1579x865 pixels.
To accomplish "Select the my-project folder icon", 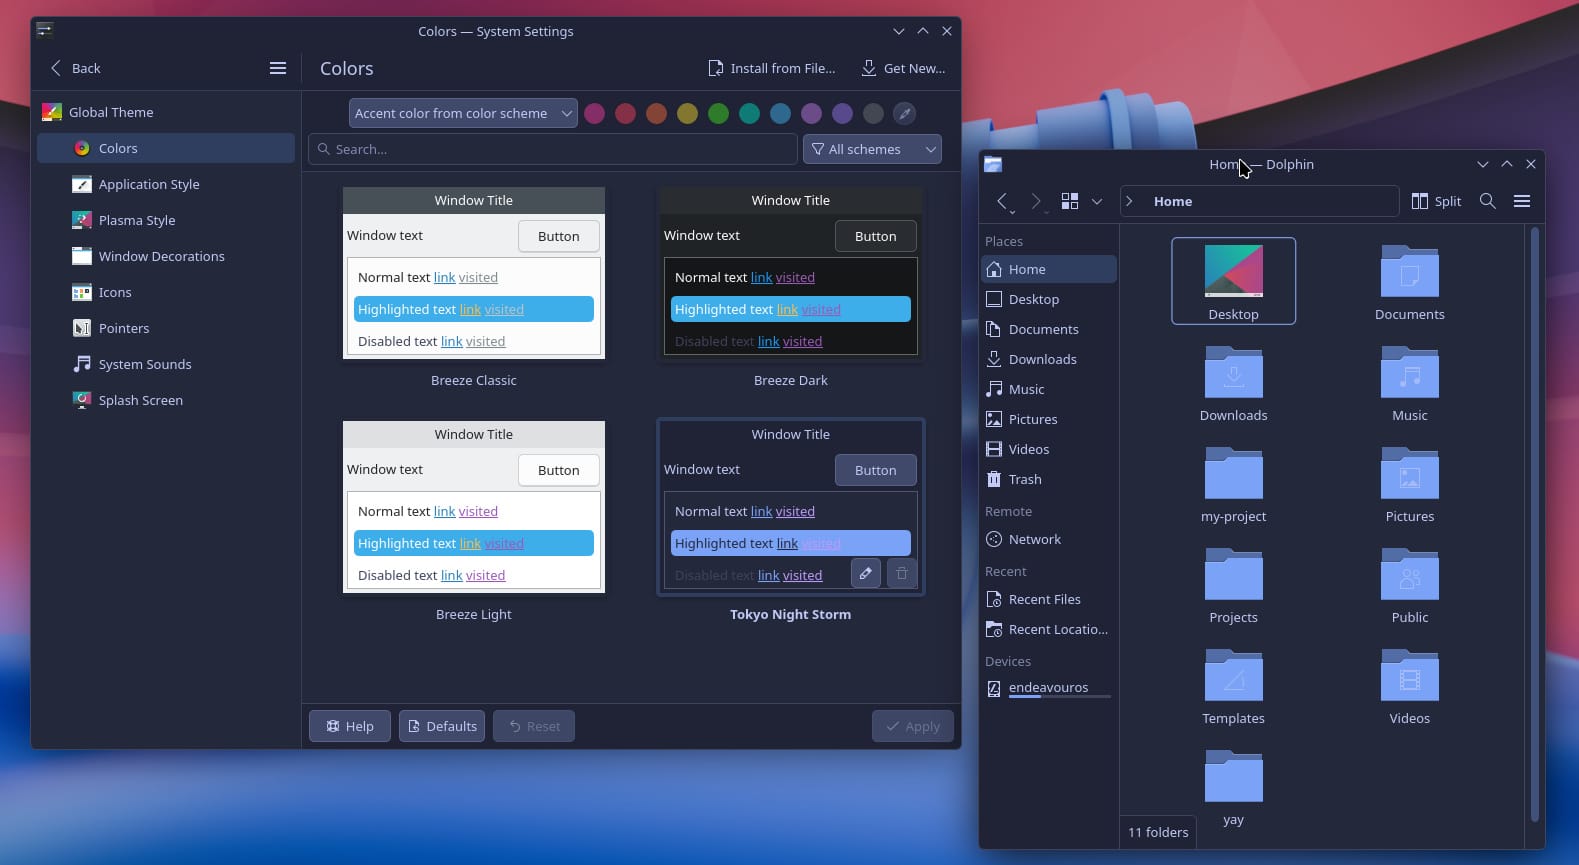I will 1234,473.
